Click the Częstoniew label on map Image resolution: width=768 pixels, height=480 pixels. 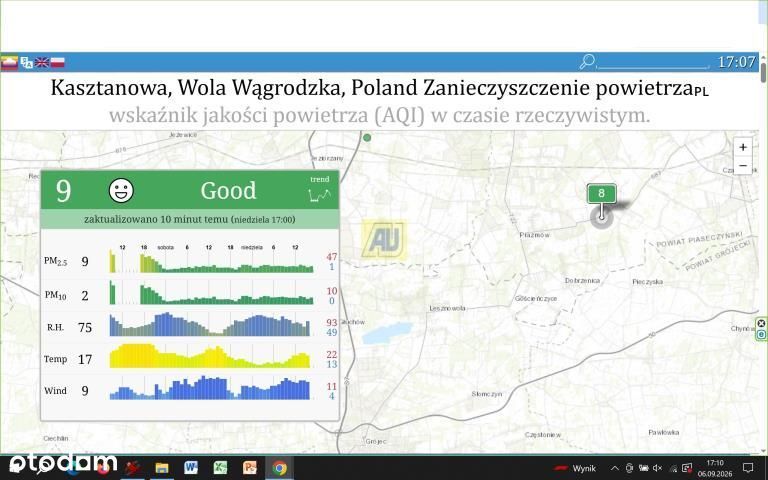coord(543,434)
